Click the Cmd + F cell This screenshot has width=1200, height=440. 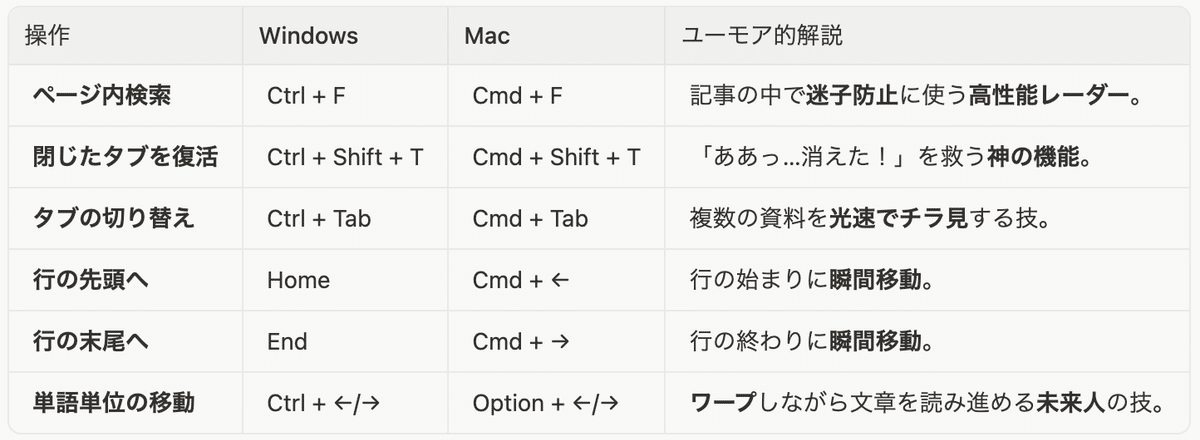point(517,96)
